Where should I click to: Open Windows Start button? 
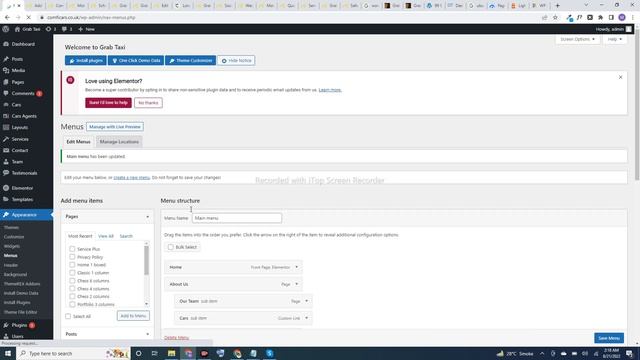click(x=8, y=353)
